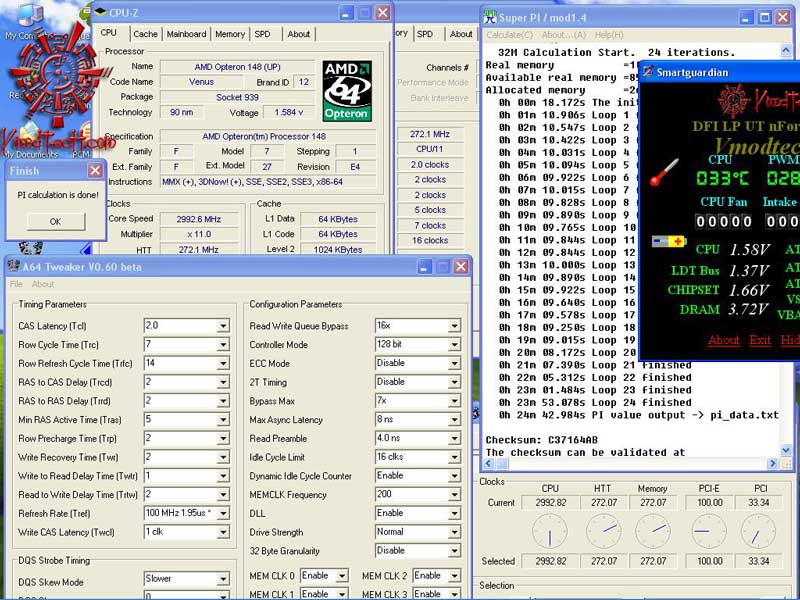Click left arrow of Super PI horizontal scrollbar
Screen dimensions: 800x600
[x=489, y=463]
